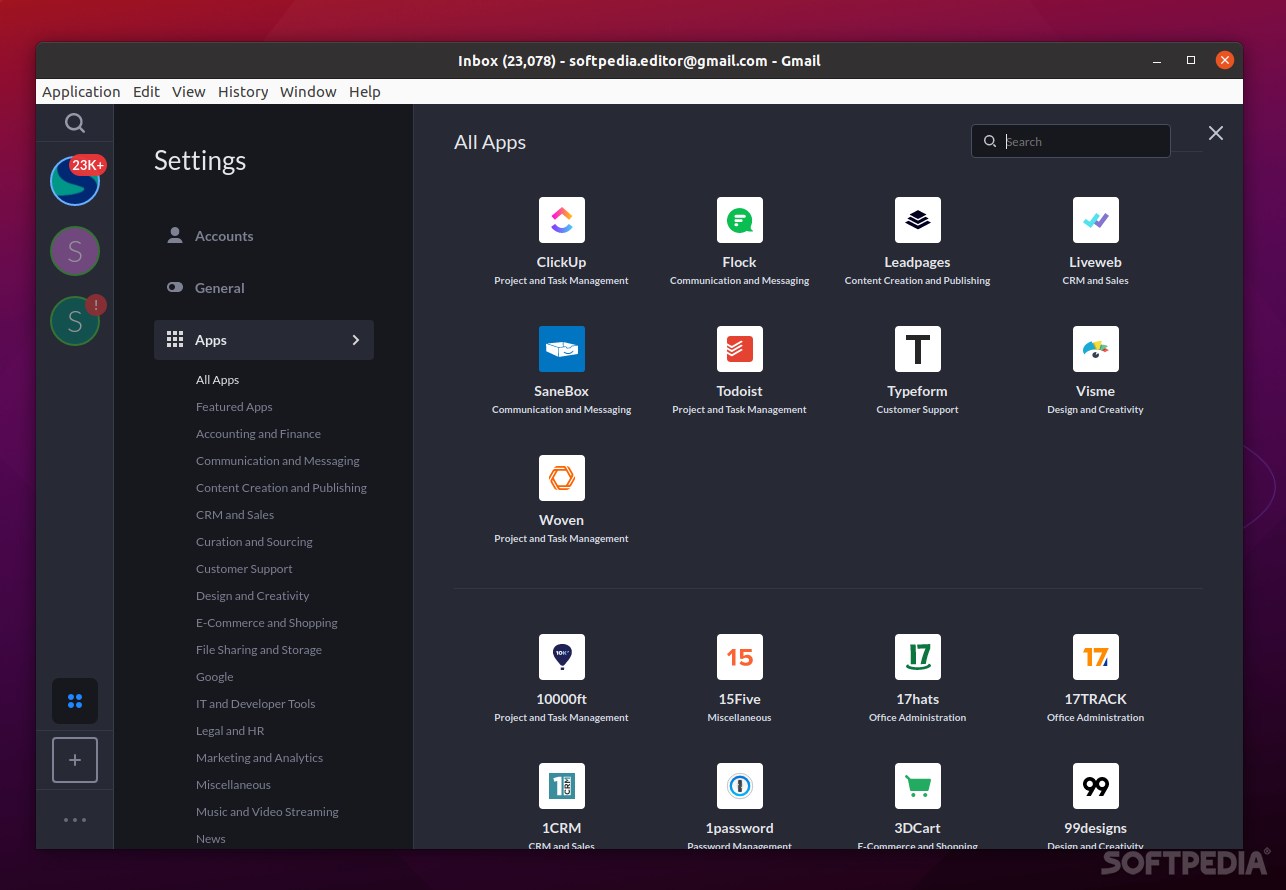Go to General settings

click(x=264, y=288)
